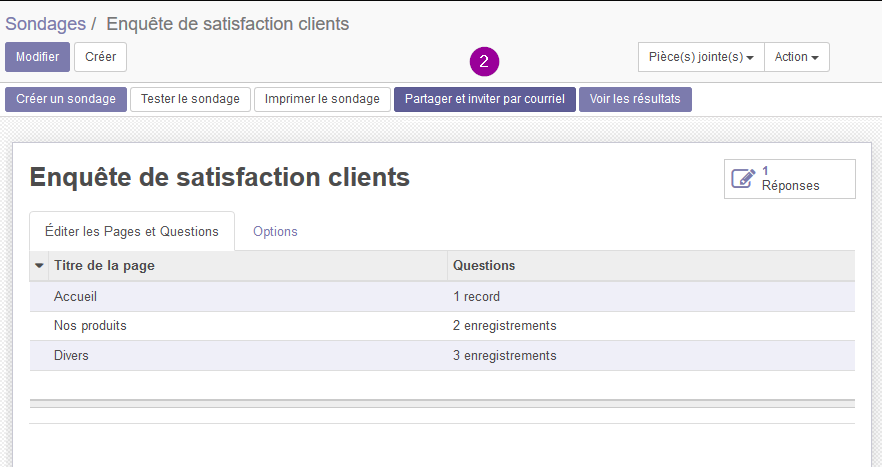Sort by Titre de la page column header
The width and height of the screenshot is (882, 467).
104,266
